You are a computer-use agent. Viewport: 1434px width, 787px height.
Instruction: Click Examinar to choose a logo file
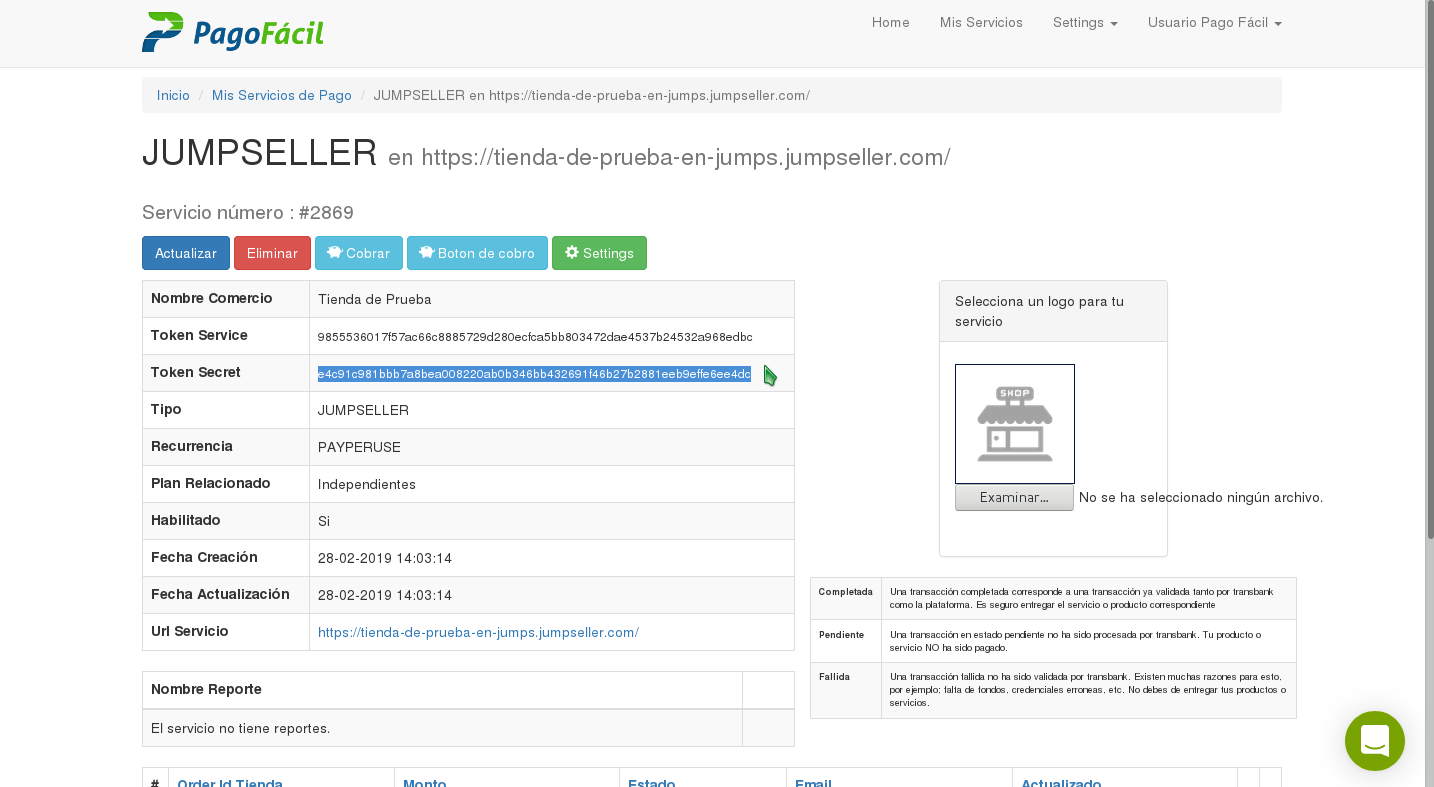pos(1014,497)
